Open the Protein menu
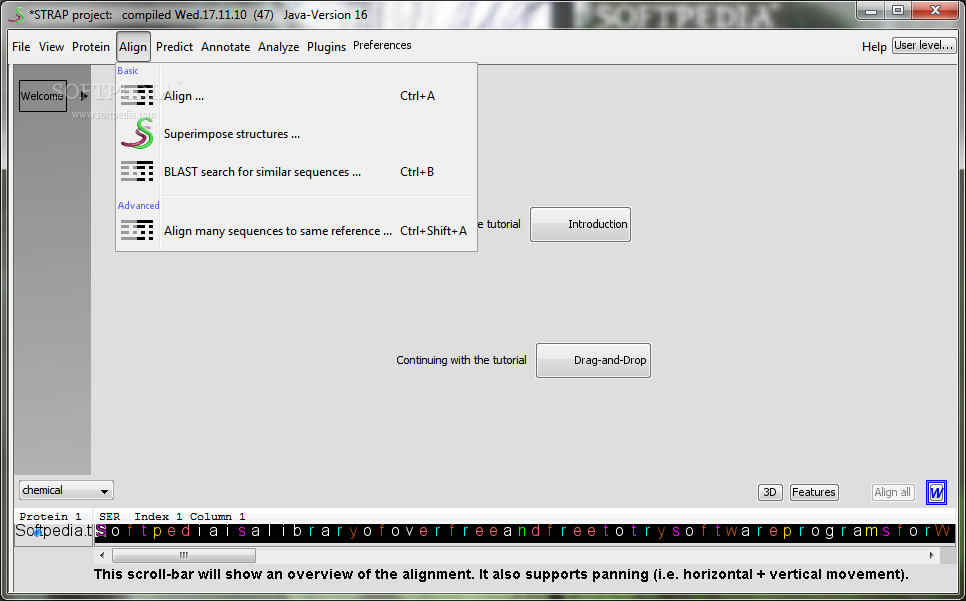This screenshot has height=601, width=966. pyautogui.click(x=91, y=47)
